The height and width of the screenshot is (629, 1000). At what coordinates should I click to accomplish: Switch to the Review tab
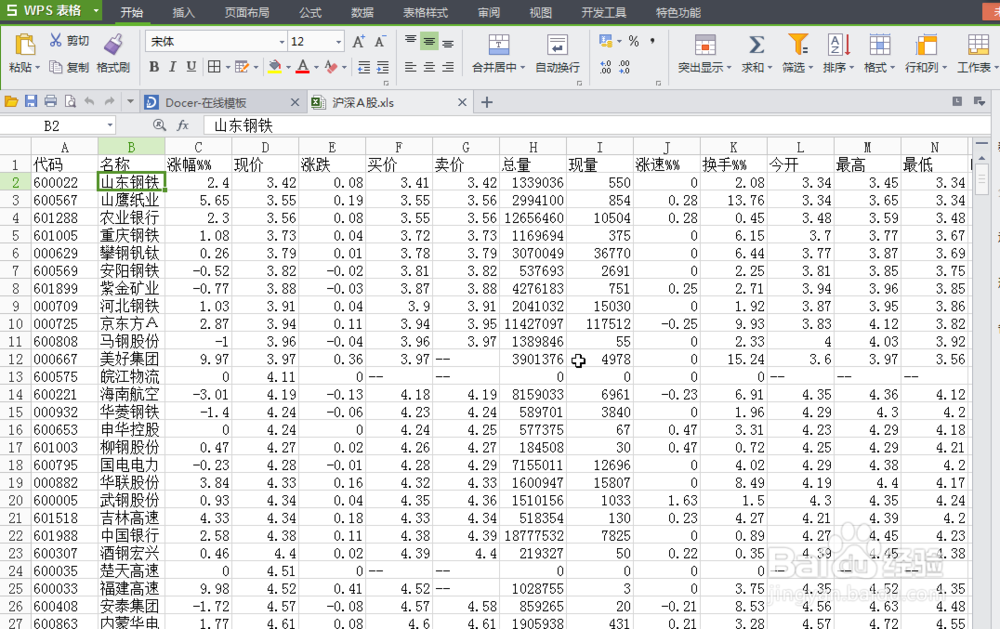489,12
